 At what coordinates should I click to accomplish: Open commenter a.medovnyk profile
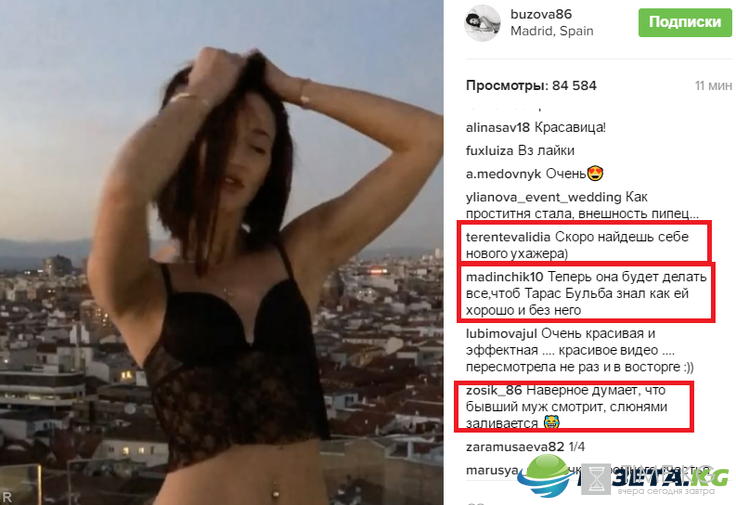coord(503,174)
